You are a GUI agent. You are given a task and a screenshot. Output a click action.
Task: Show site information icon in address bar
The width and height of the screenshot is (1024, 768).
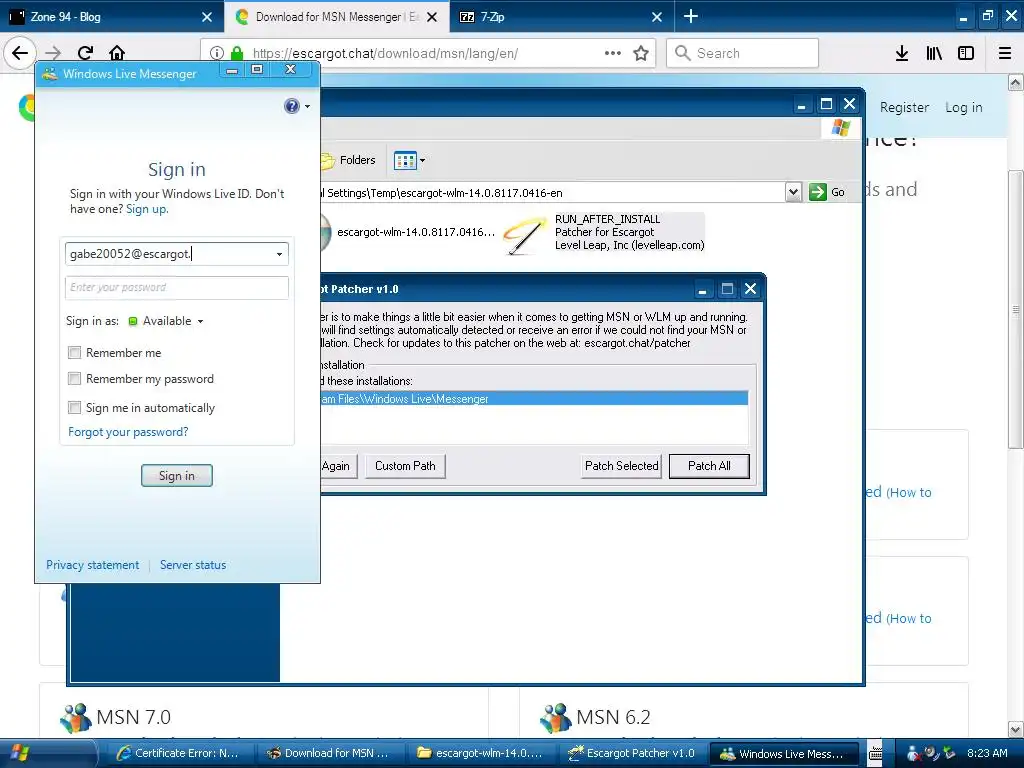click(217, 53)
